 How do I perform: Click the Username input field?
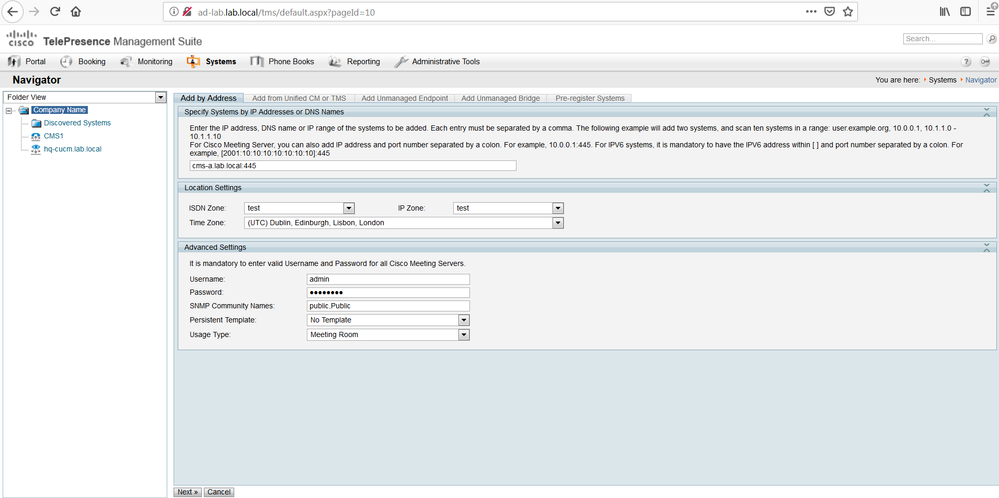pyautogui.click(x=389, y=279)
